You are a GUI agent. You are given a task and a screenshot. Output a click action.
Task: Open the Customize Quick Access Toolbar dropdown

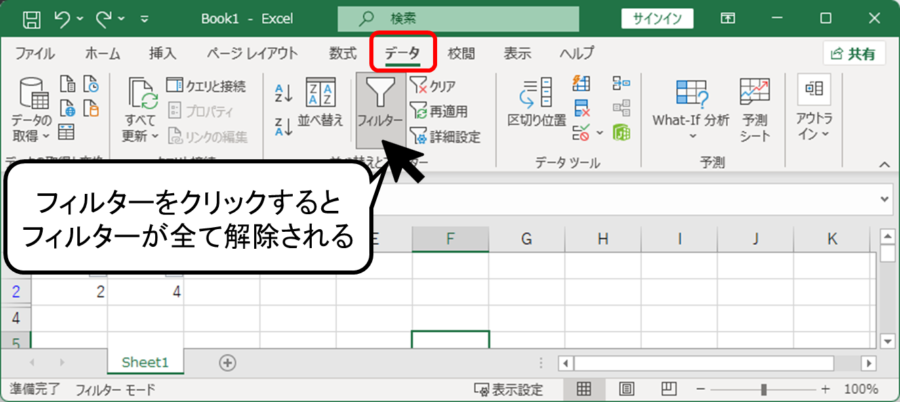coord(145,20)
